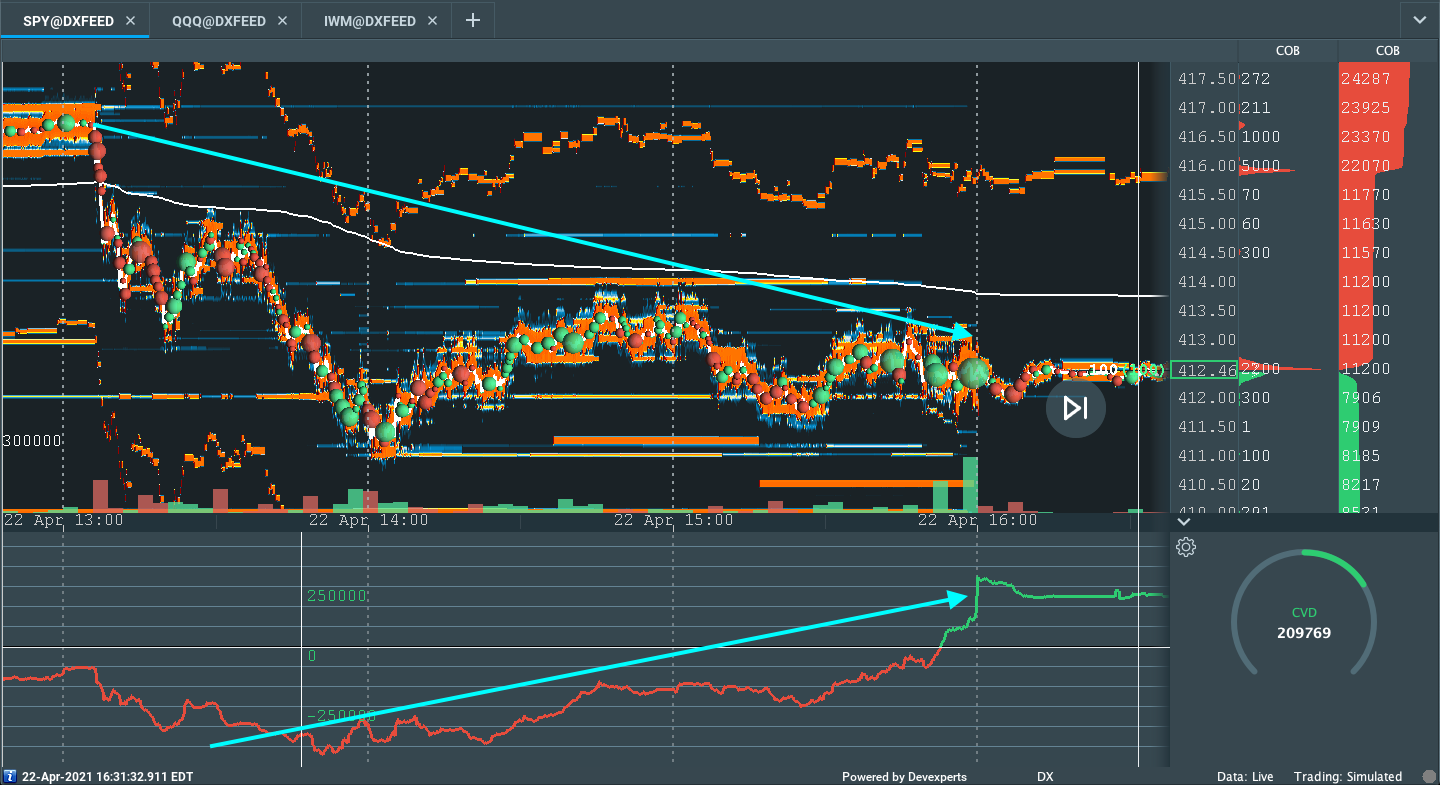The image size is (1440, 785).
Task: Select the 415.50 price row
Action: coord(1208,195)
